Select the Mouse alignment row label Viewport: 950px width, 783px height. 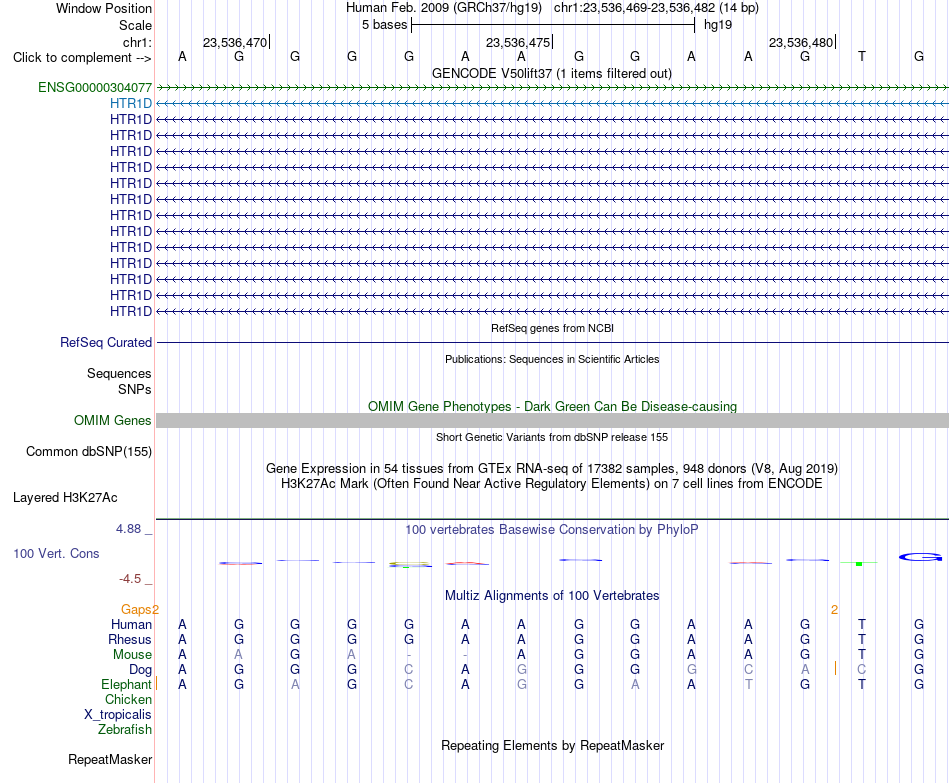(x=132, y=655)
